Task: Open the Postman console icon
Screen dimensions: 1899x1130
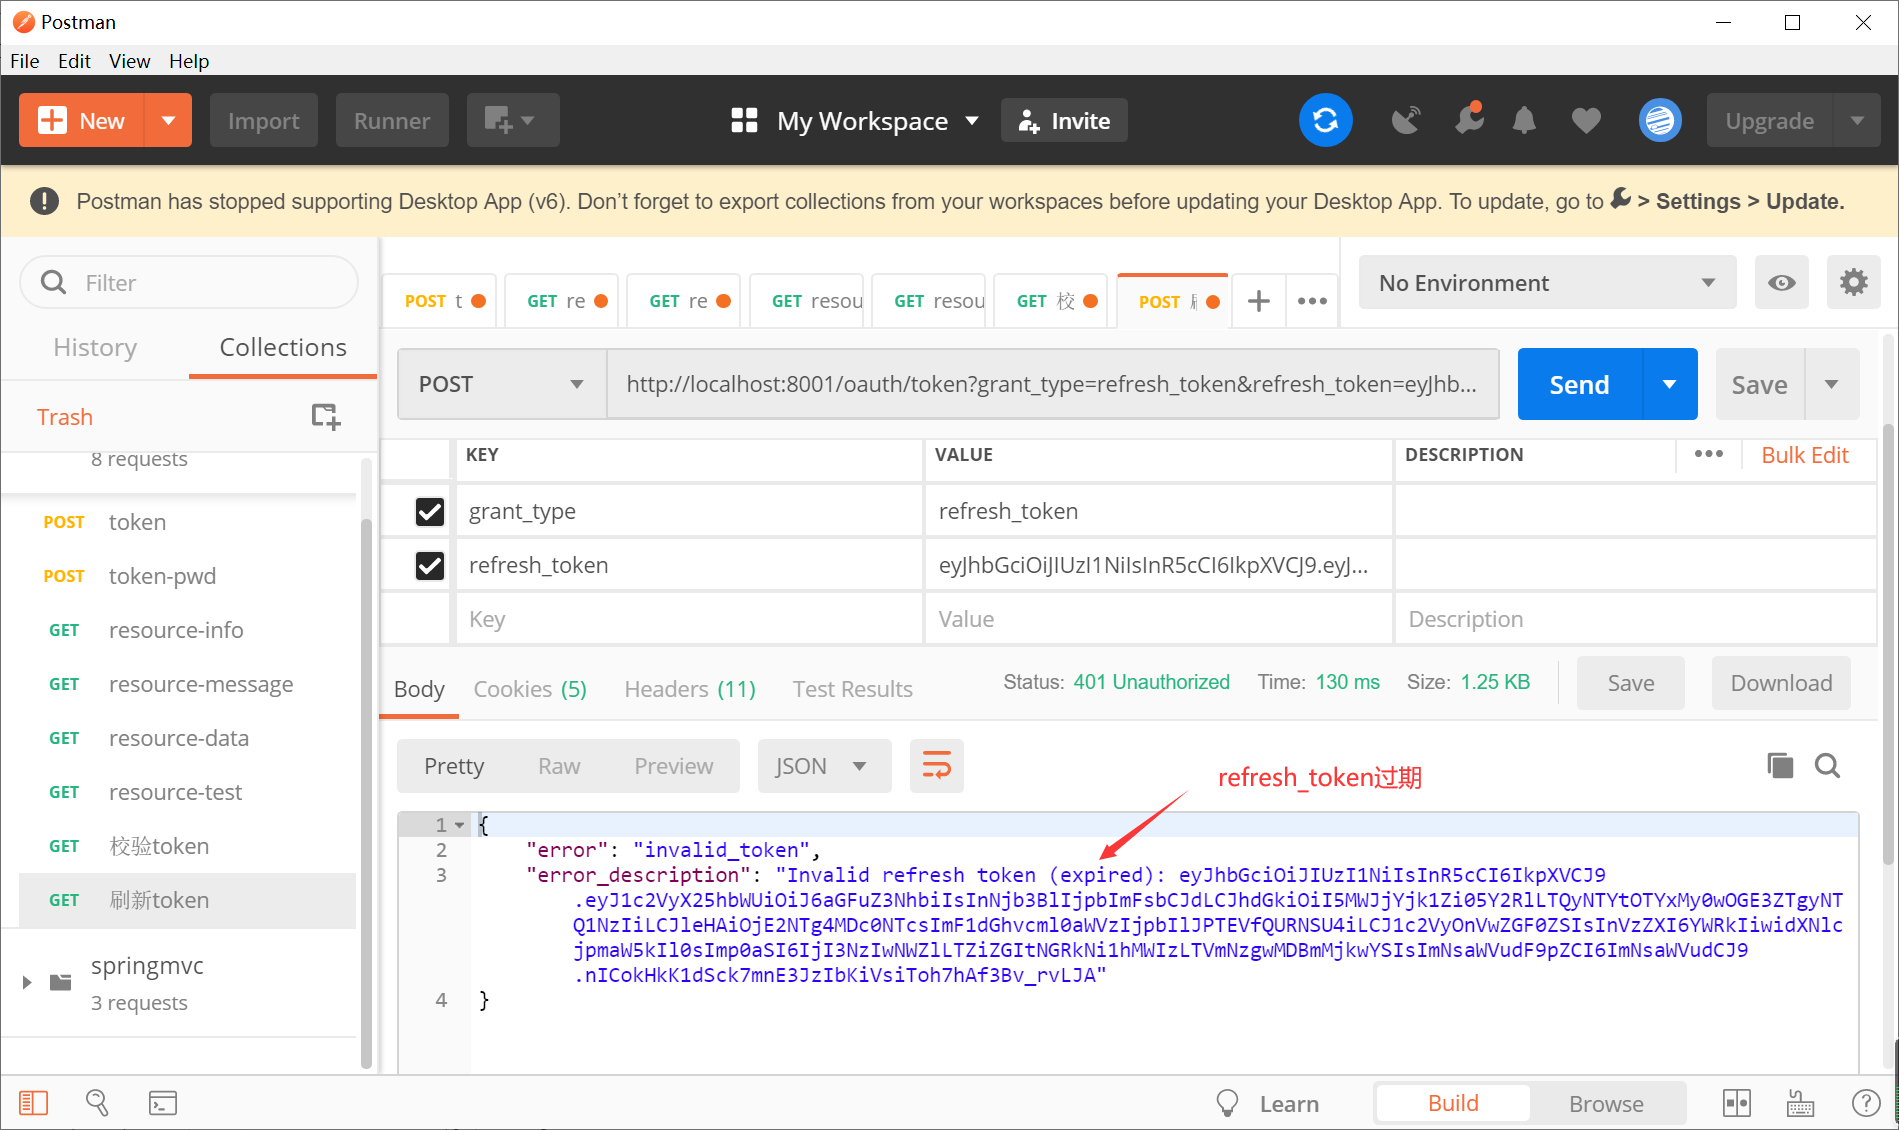Action: pos(163,1103)
